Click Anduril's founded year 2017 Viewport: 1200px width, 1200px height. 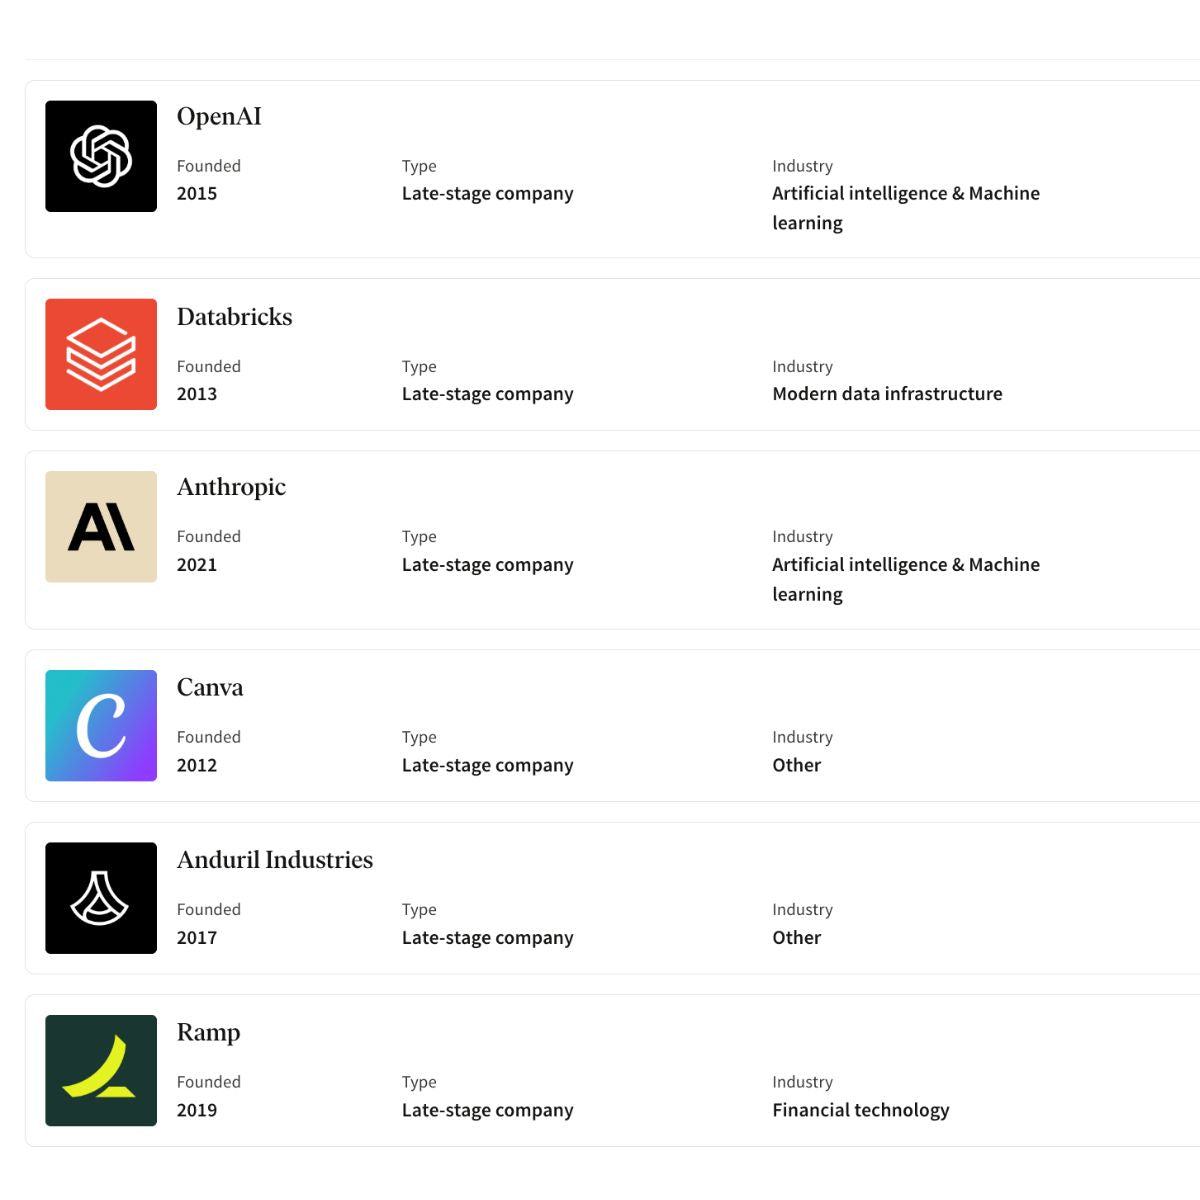click(197, 938)
